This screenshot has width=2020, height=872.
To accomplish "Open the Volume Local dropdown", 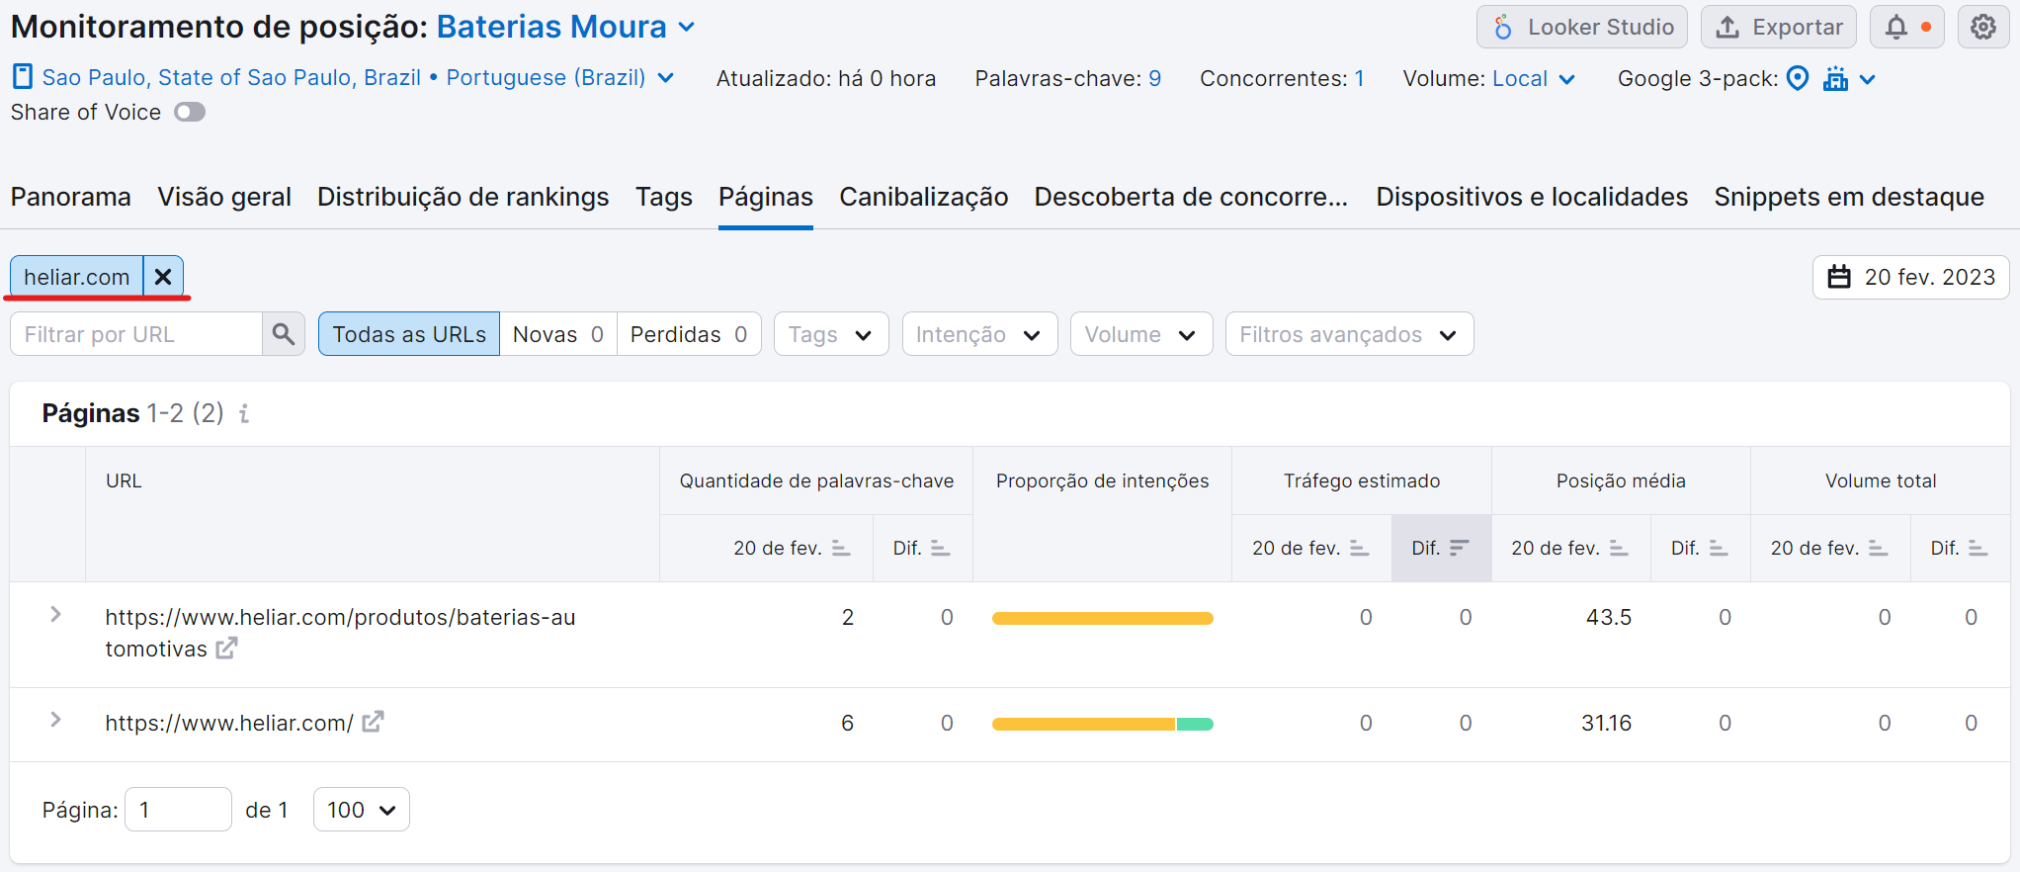I will coord(1534,78).
